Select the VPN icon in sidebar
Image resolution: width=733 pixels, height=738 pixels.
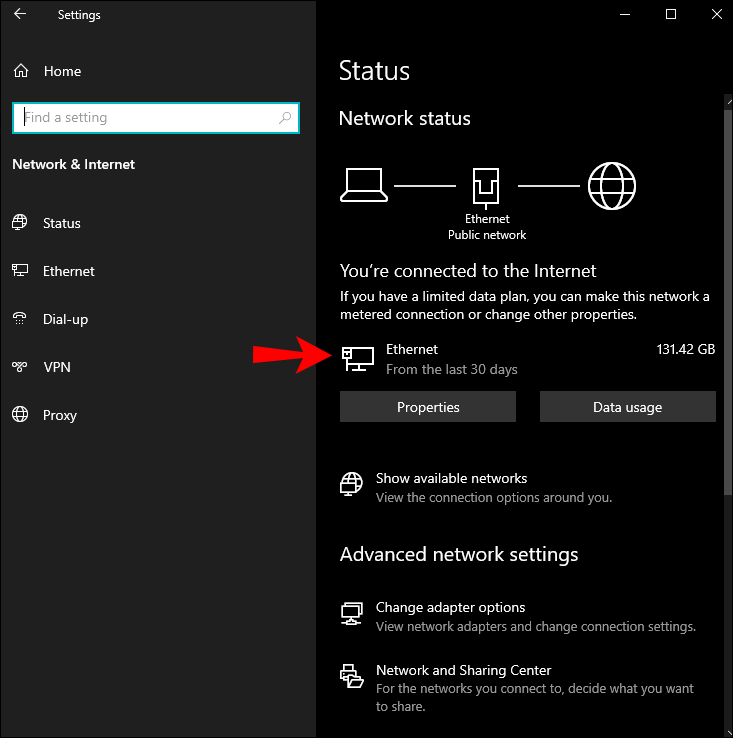click(19, 366)
